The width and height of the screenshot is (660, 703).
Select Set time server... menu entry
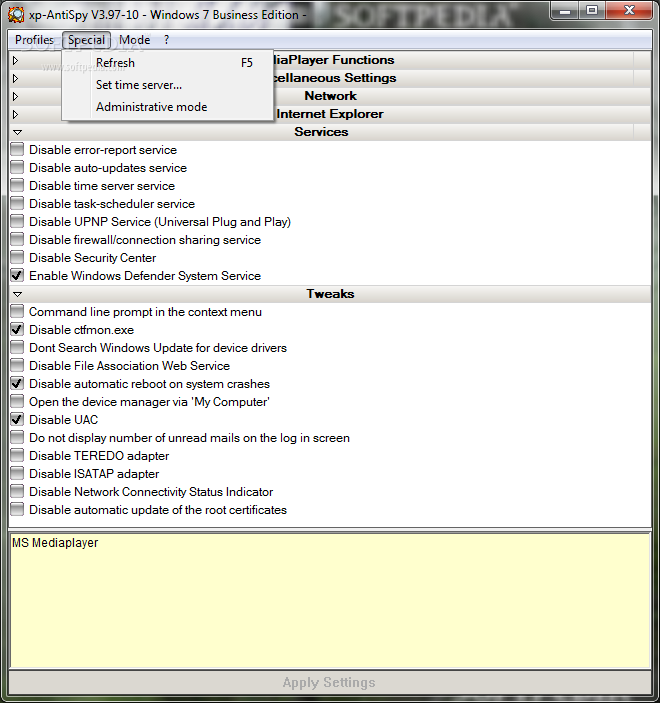168,85
